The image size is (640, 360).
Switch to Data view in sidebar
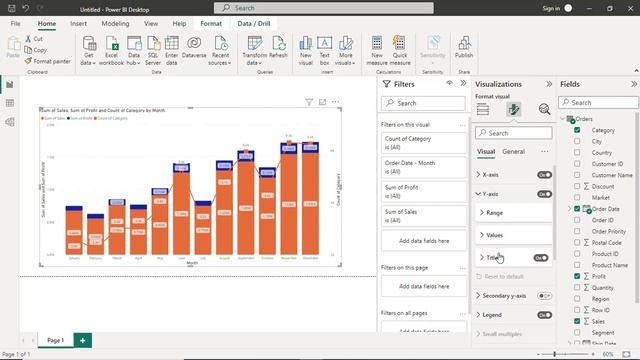[x=10, y=103]
